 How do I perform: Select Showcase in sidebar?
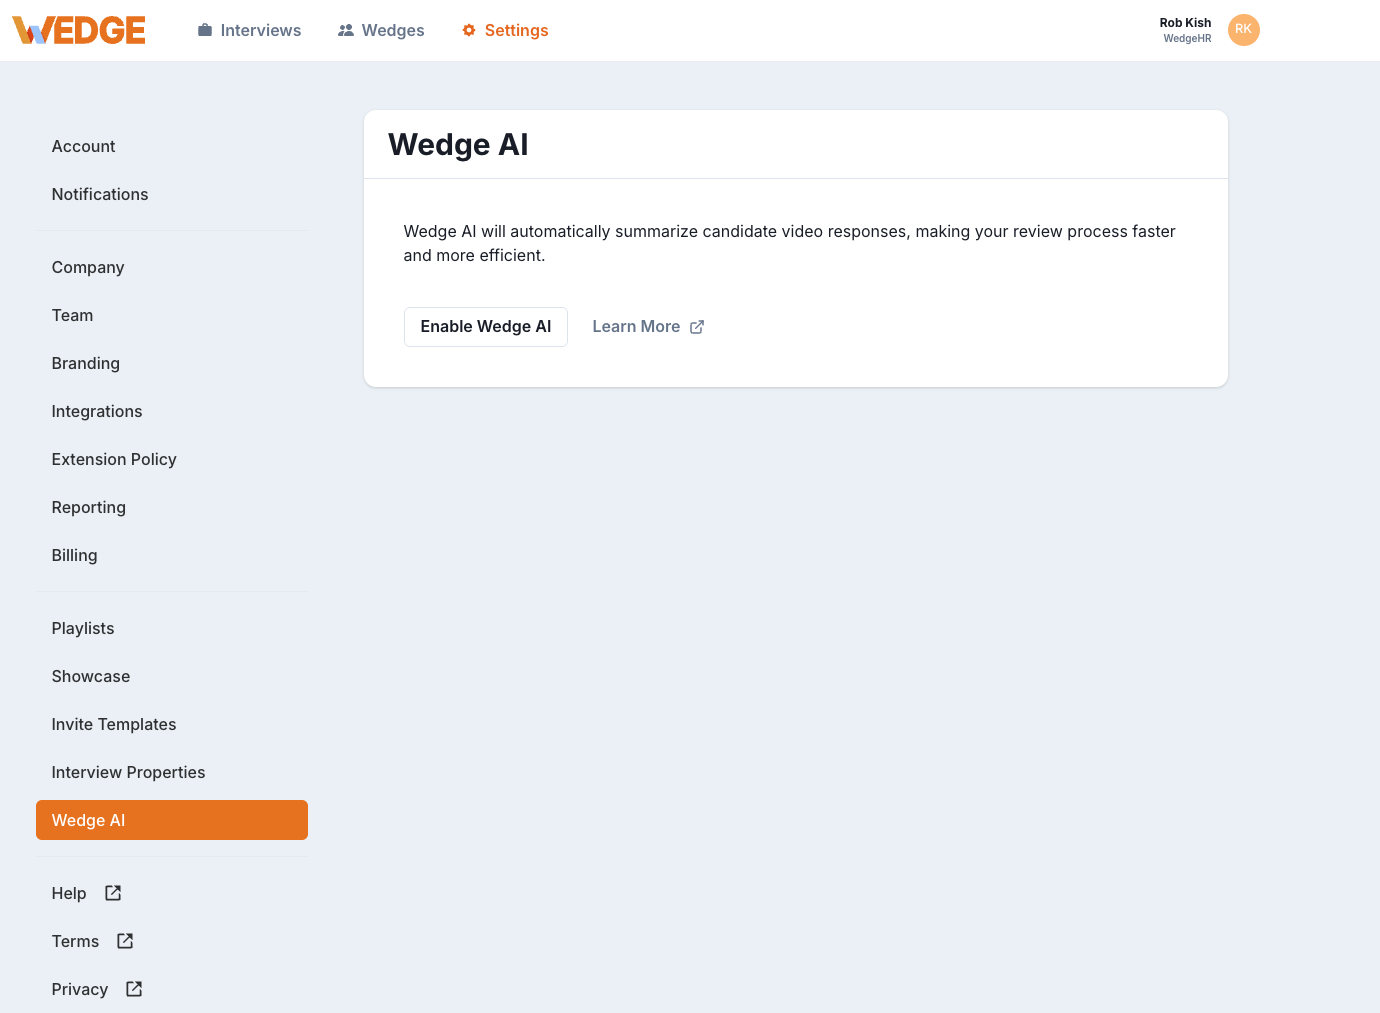172,676
